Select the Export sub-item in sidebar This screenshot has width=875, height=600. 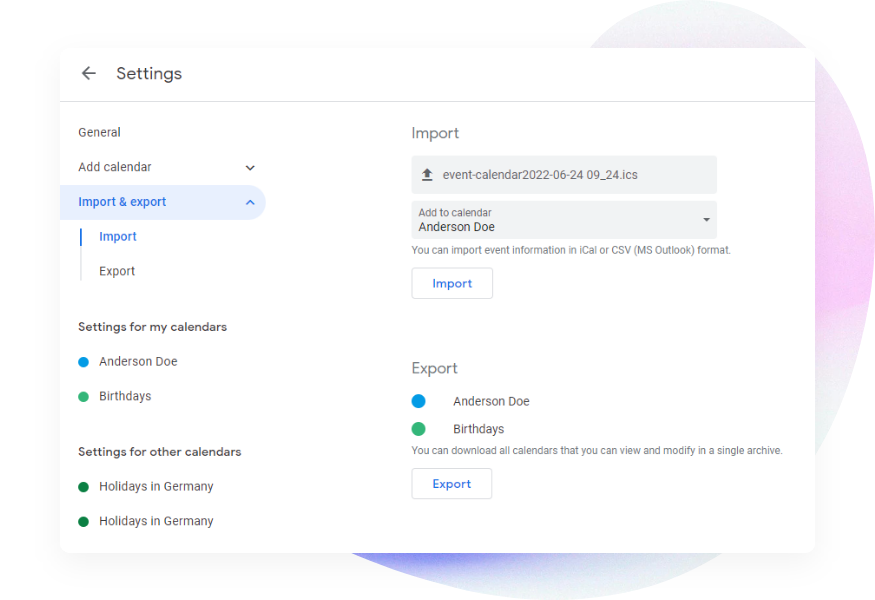tap(117, 271)
